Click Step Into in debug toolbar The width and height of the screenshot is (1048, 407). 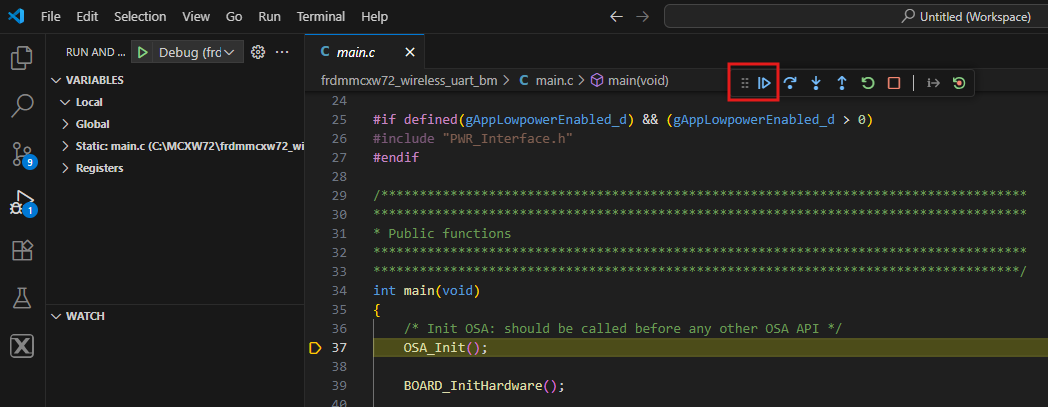[815, 83]
